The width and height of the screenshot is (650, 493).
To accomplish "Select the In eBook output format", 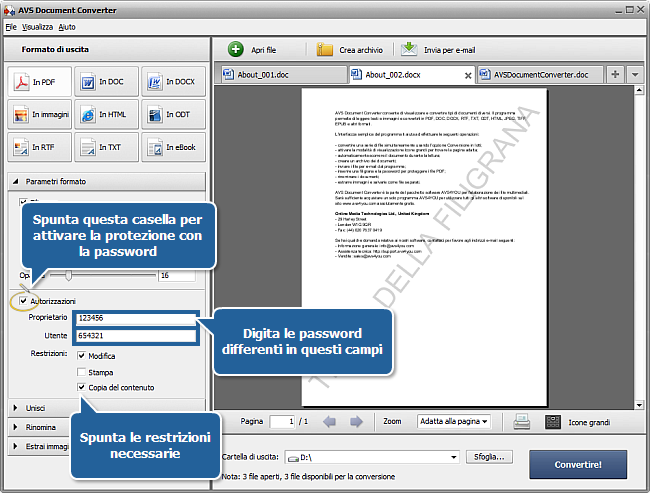I will (173, 147).
